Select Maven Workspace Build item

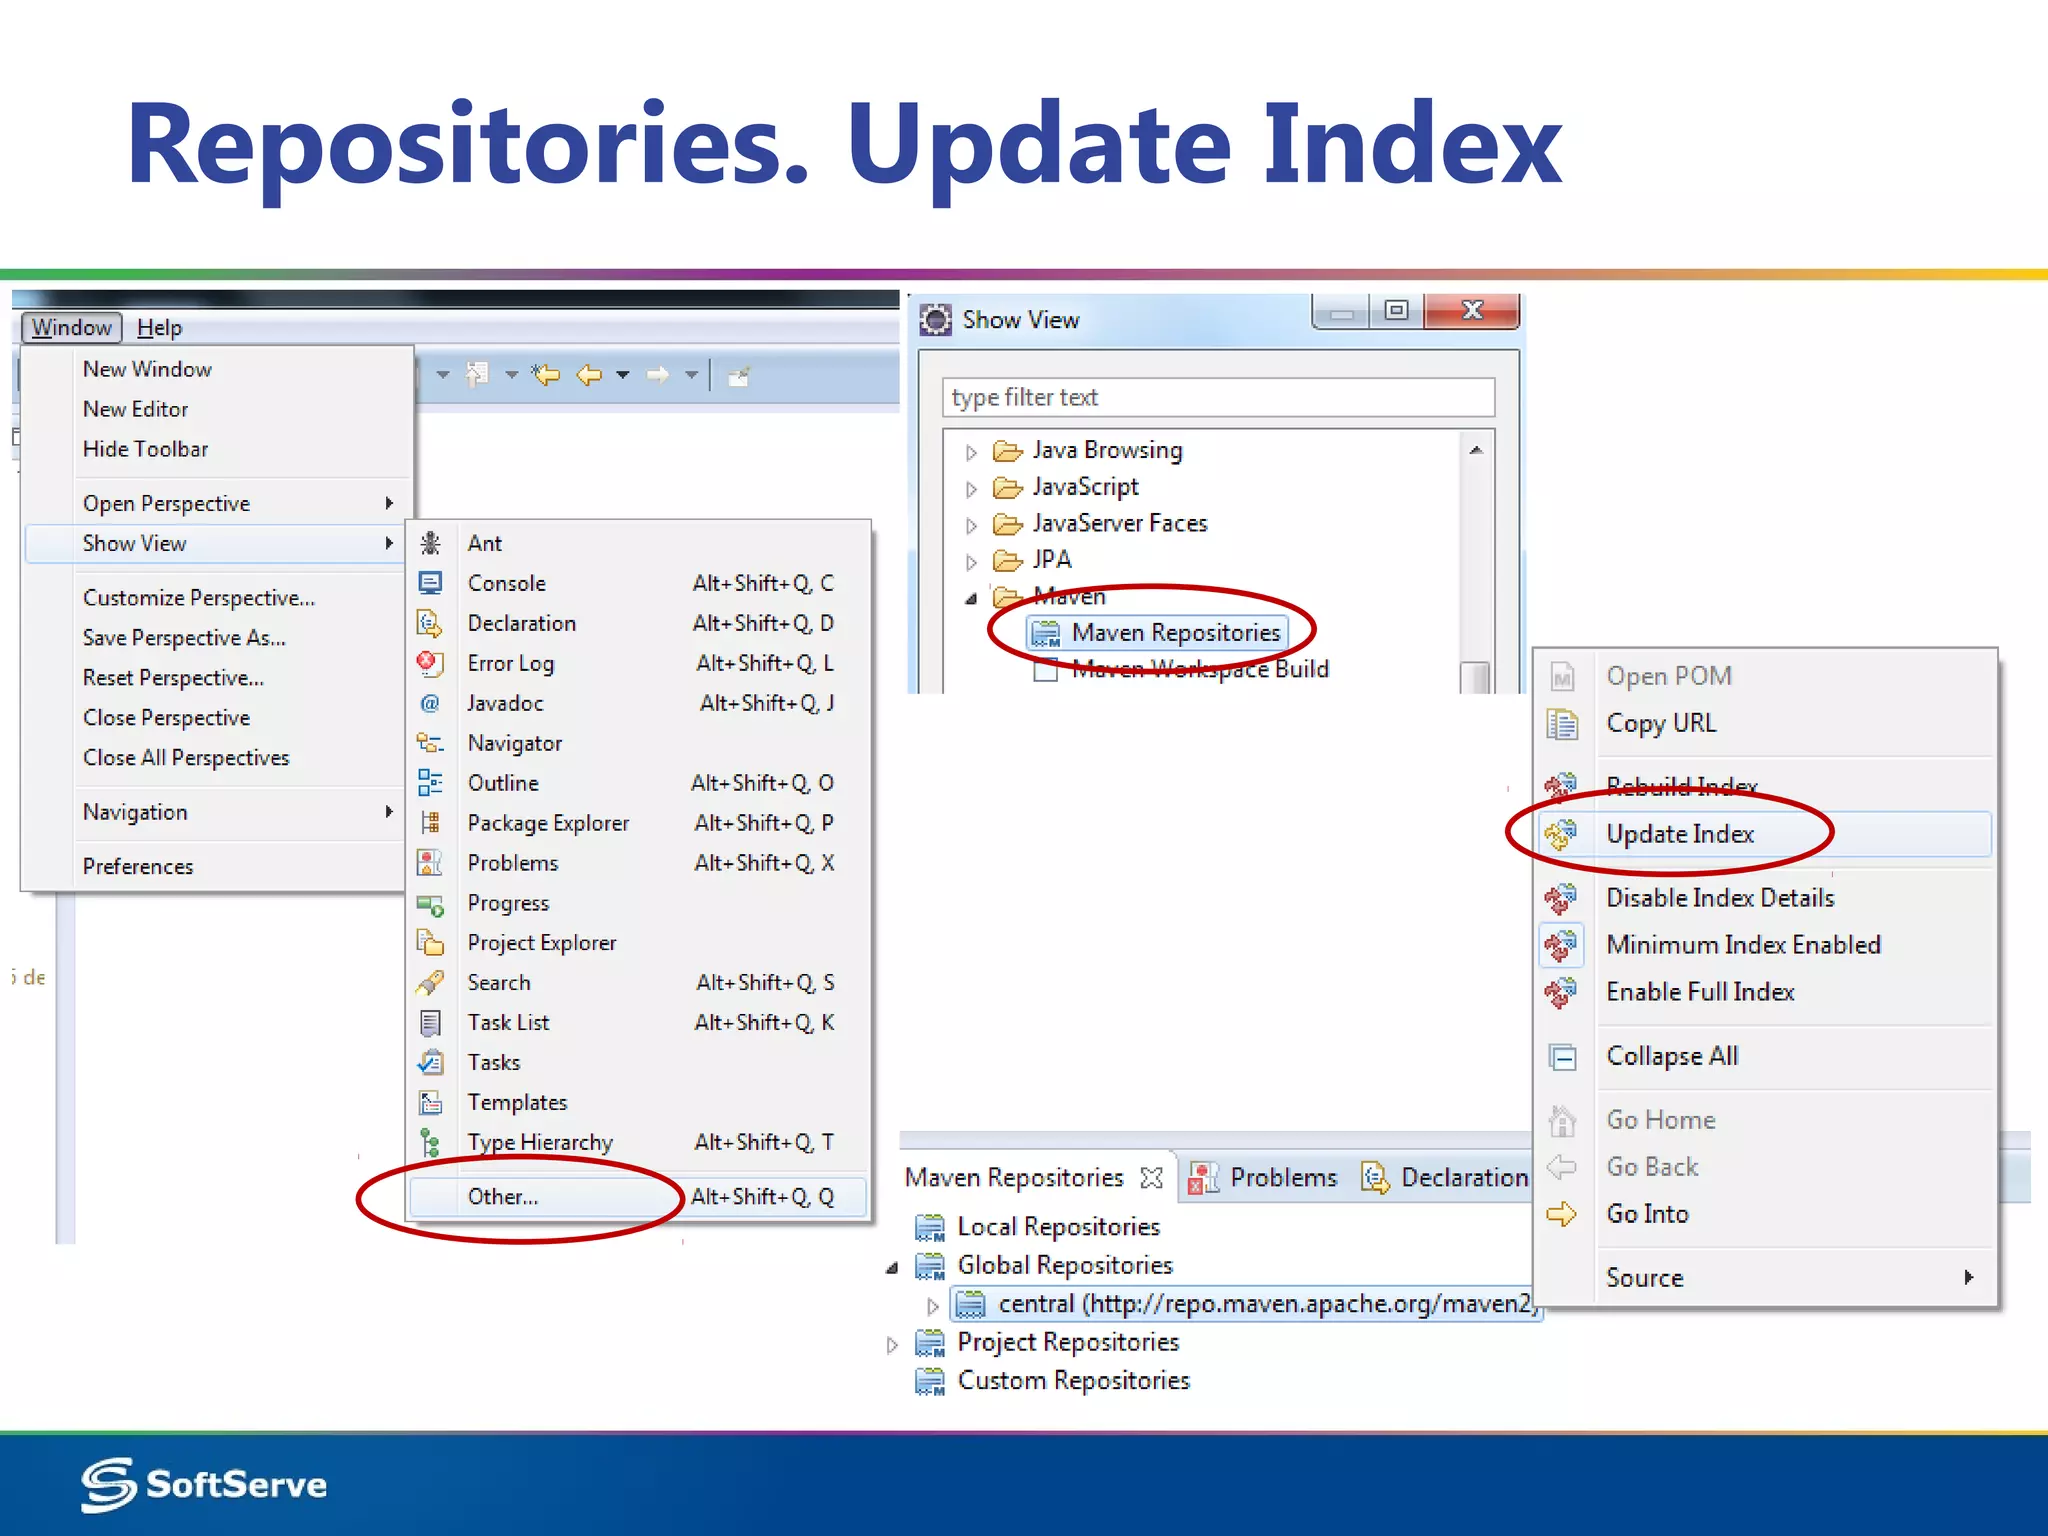pyautogui.click(x=1182, y=670)
